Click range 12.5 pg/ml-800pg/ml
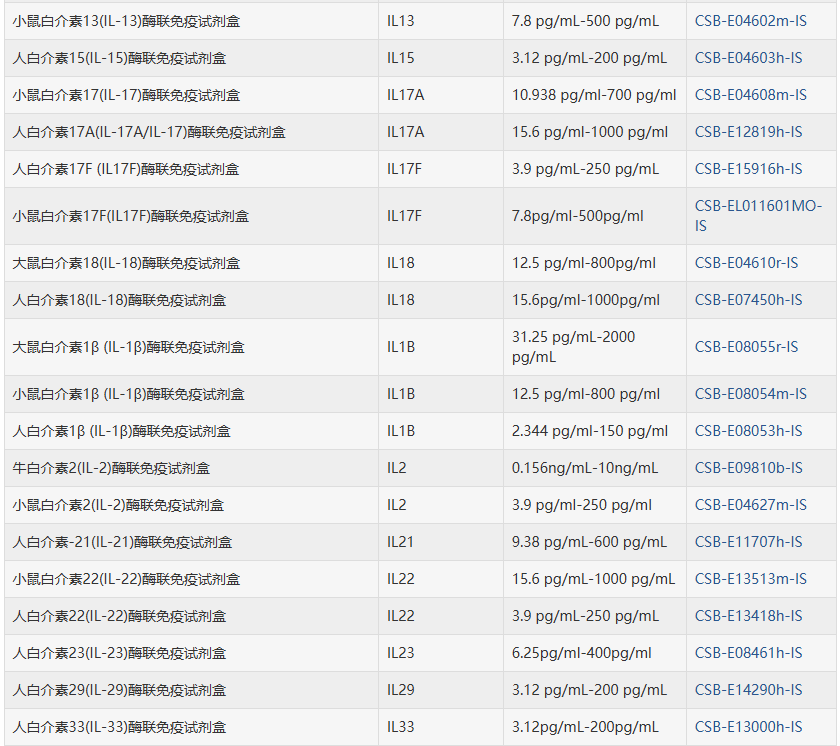This screenshot has height=746, width=840. (583, 263)
